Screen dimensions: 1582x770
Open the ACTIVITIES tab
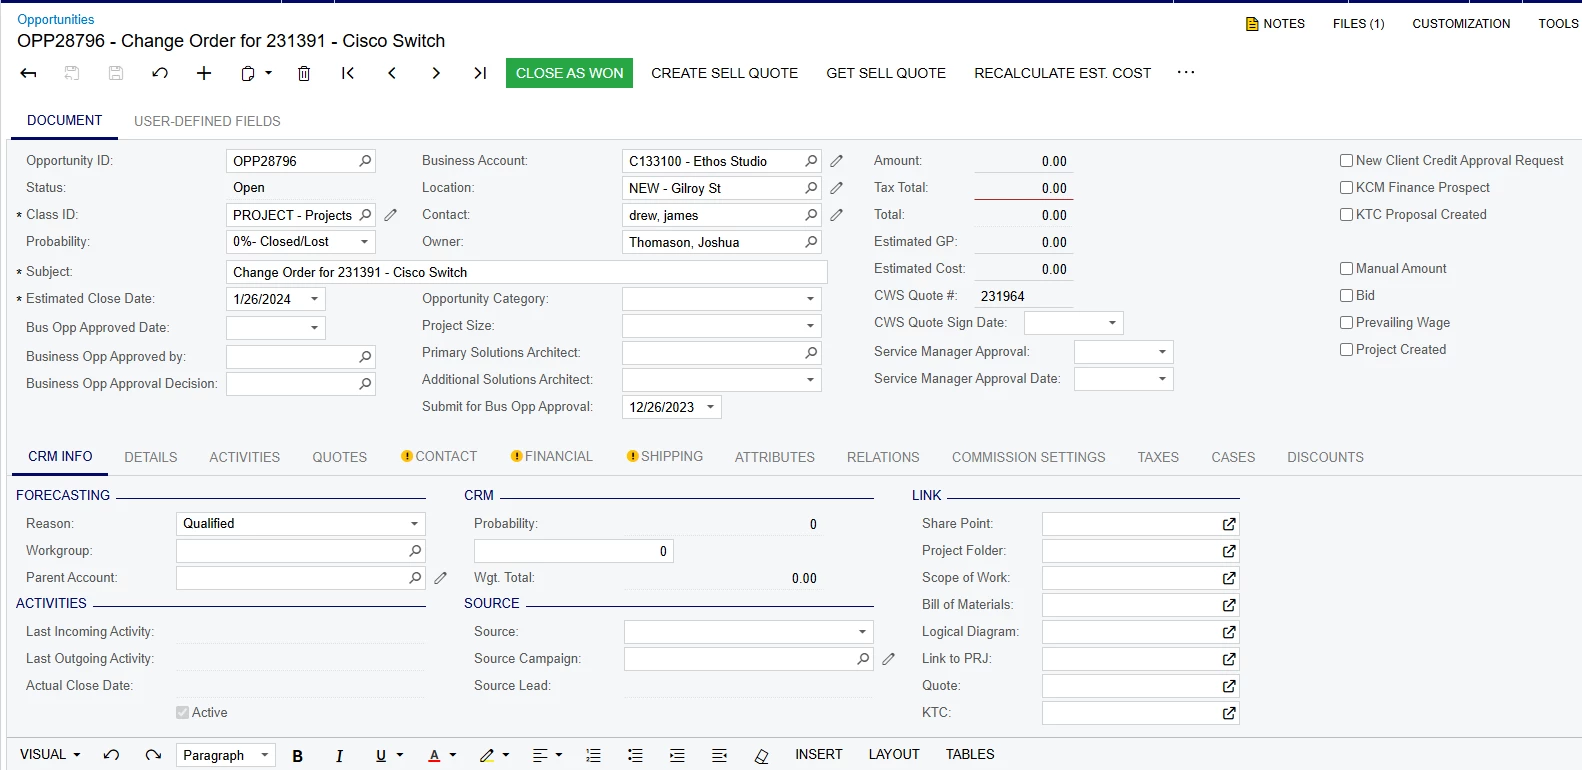tap(245, 457)
